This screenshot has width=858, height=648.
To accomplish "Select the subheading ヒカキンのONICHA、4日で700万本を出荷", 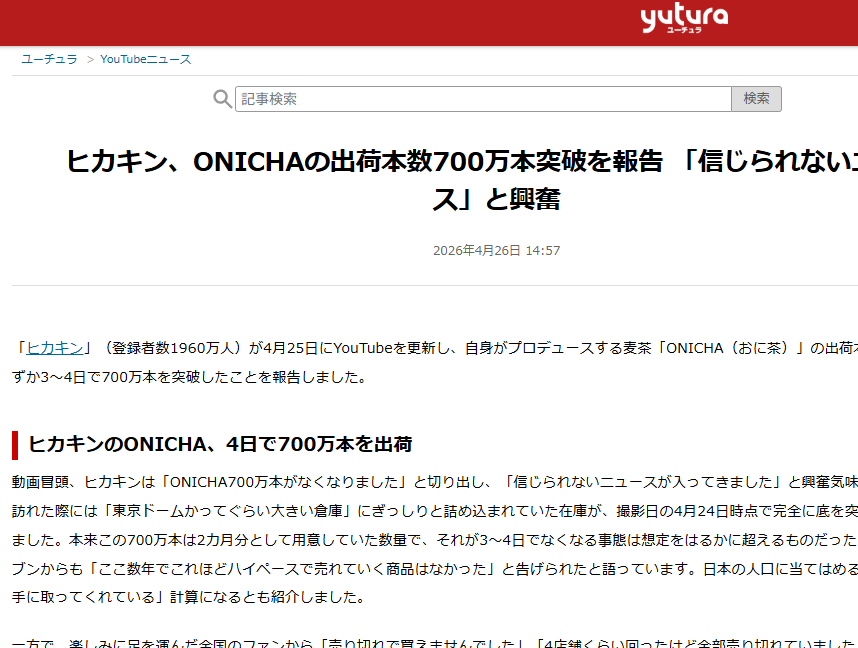I will tap(220, 444).
